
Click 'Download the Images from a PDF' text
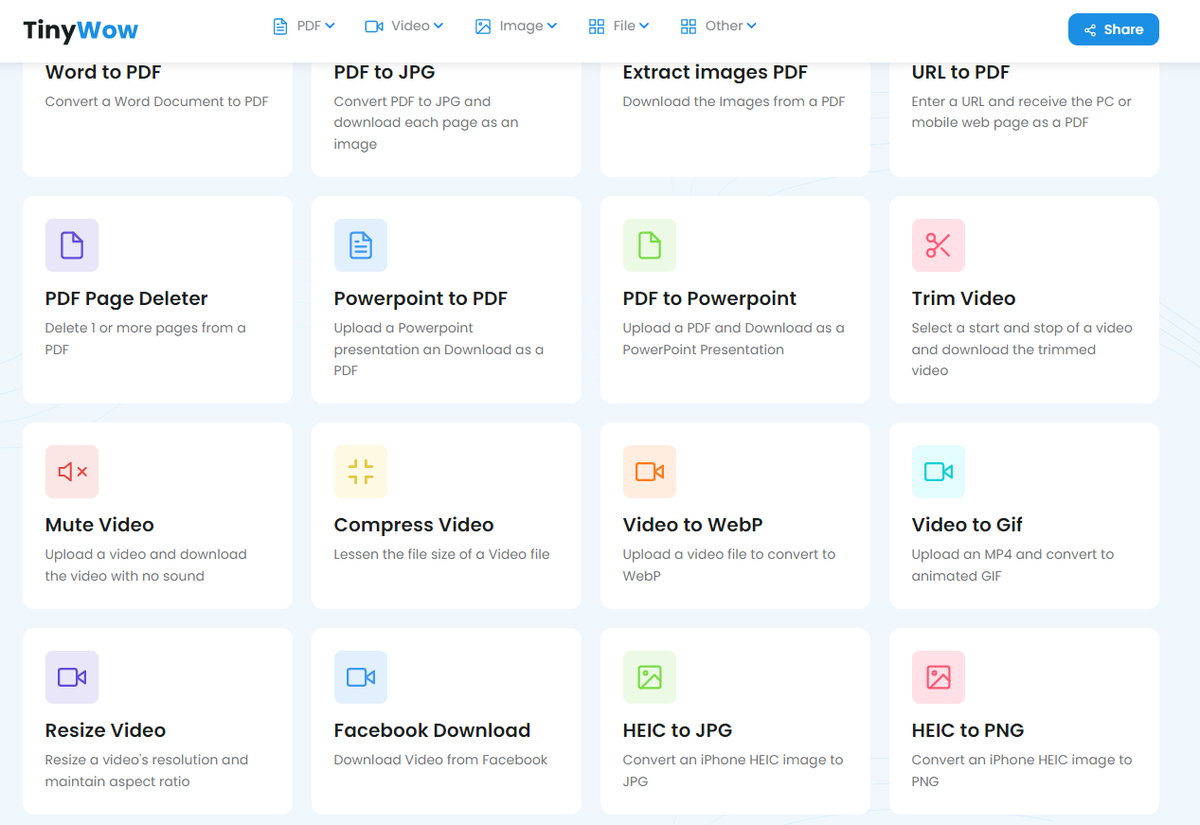734,101
